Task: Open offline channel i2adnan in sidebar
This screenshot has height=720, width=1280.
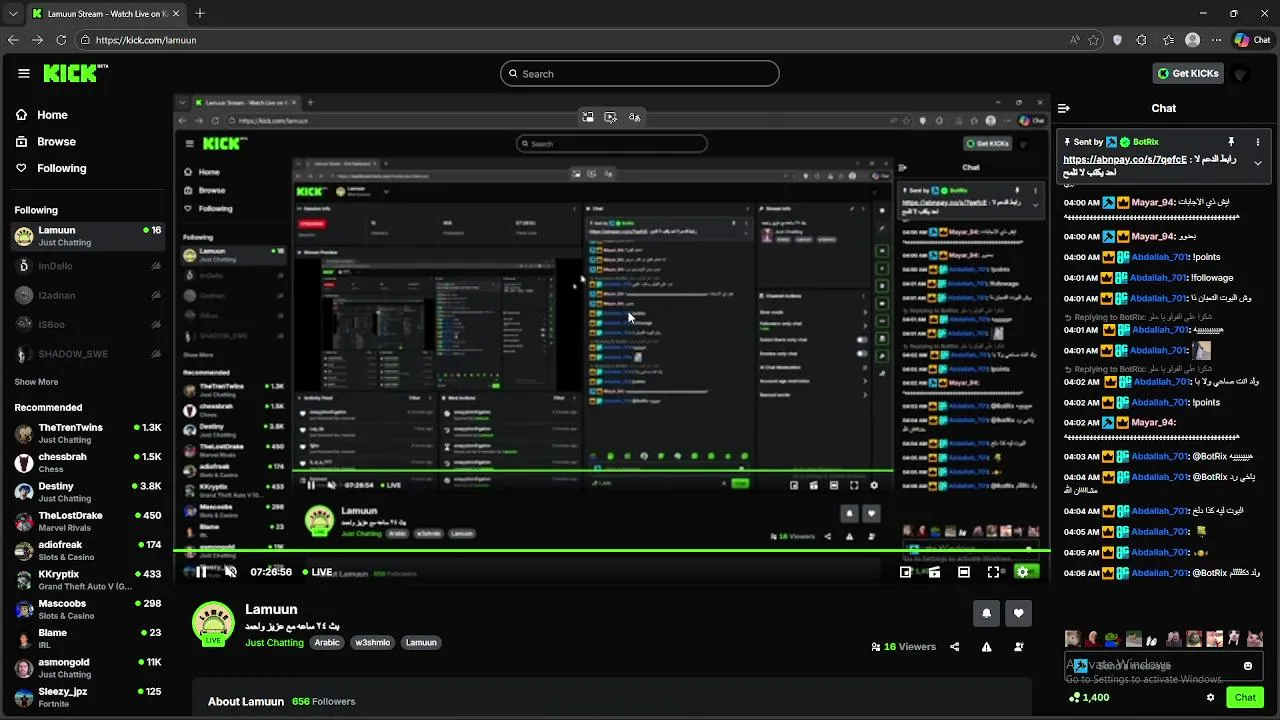Action: click(88, 296)
